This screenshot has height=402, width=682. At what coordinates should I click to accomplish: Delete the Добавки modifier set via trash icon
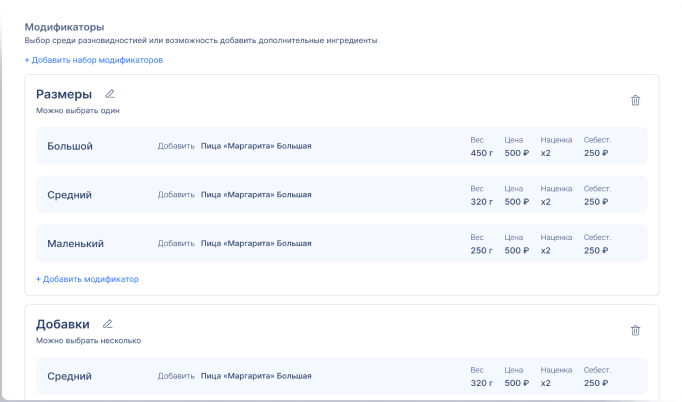[x=635, y=330]
